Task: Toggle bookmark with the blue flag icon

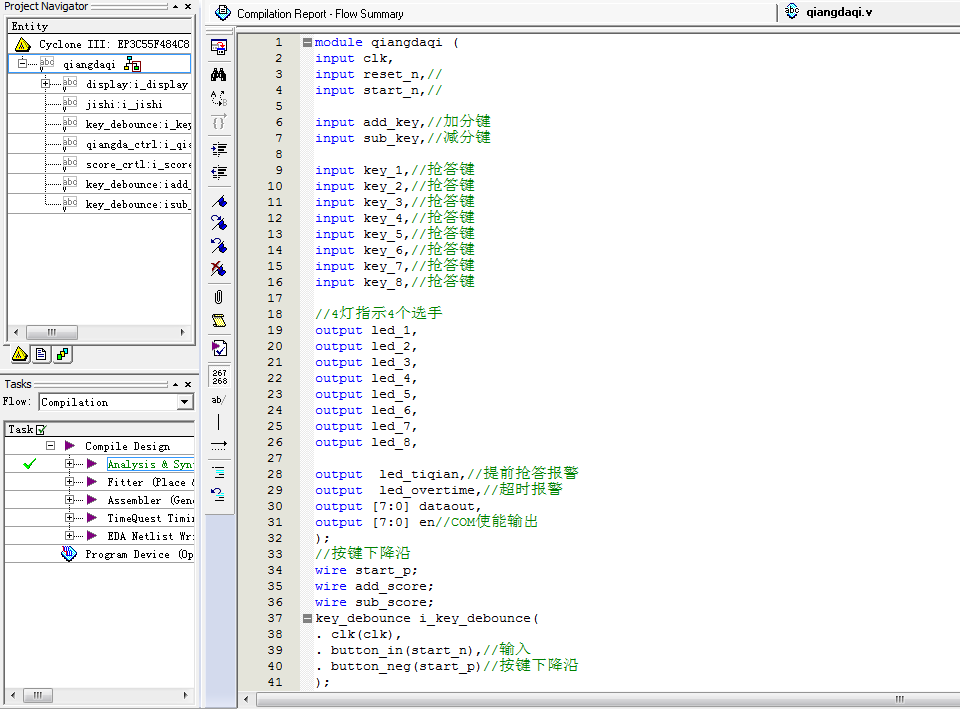Action: (218, 202)
